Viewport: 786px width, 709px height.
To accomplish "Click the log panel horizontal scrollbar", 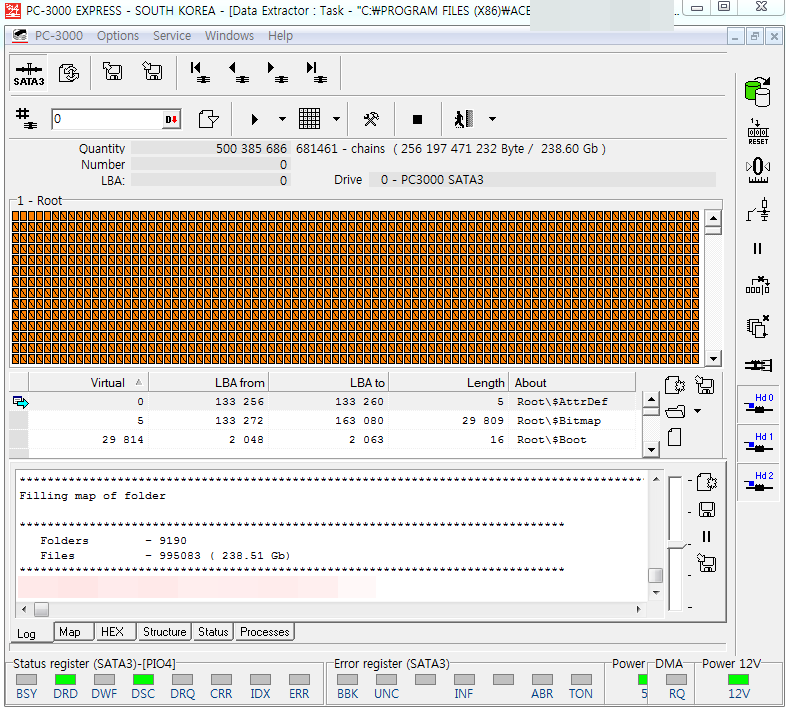I will click(330, 609).
